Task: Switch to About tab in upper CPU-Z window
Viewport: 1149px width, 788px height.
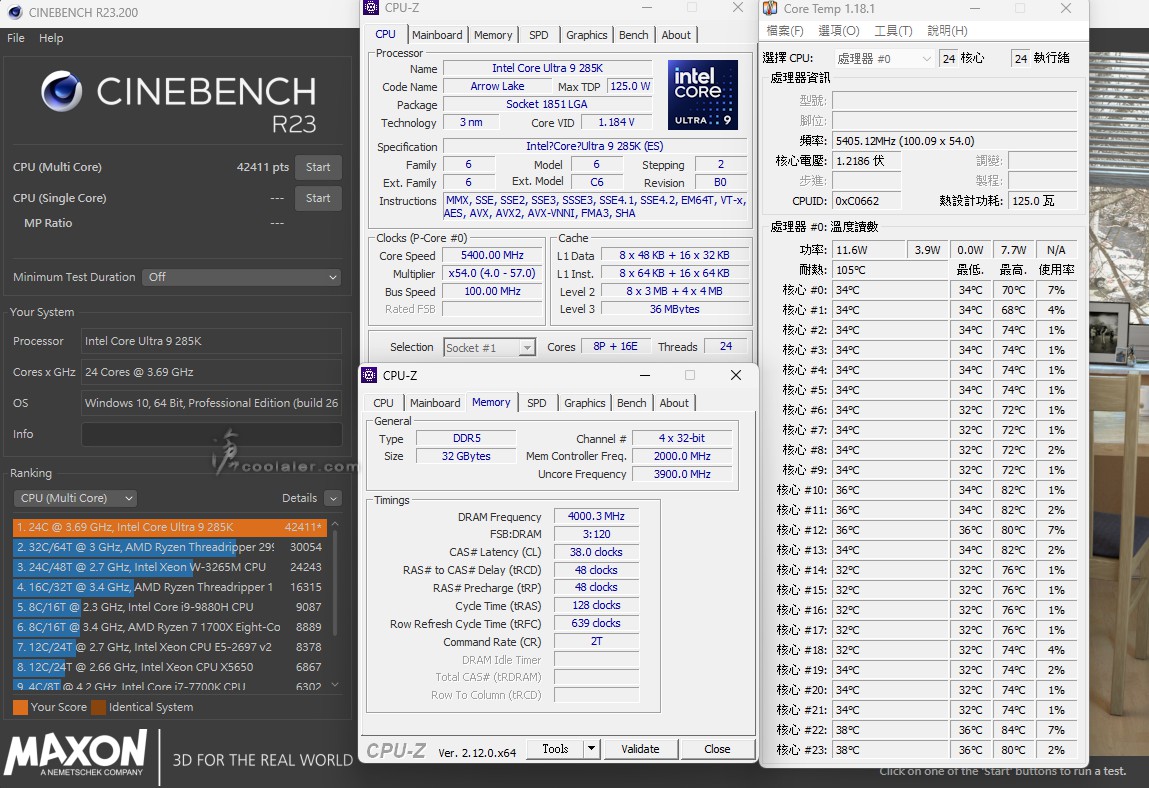Action: pyautogui.click(x=676, y=34)
